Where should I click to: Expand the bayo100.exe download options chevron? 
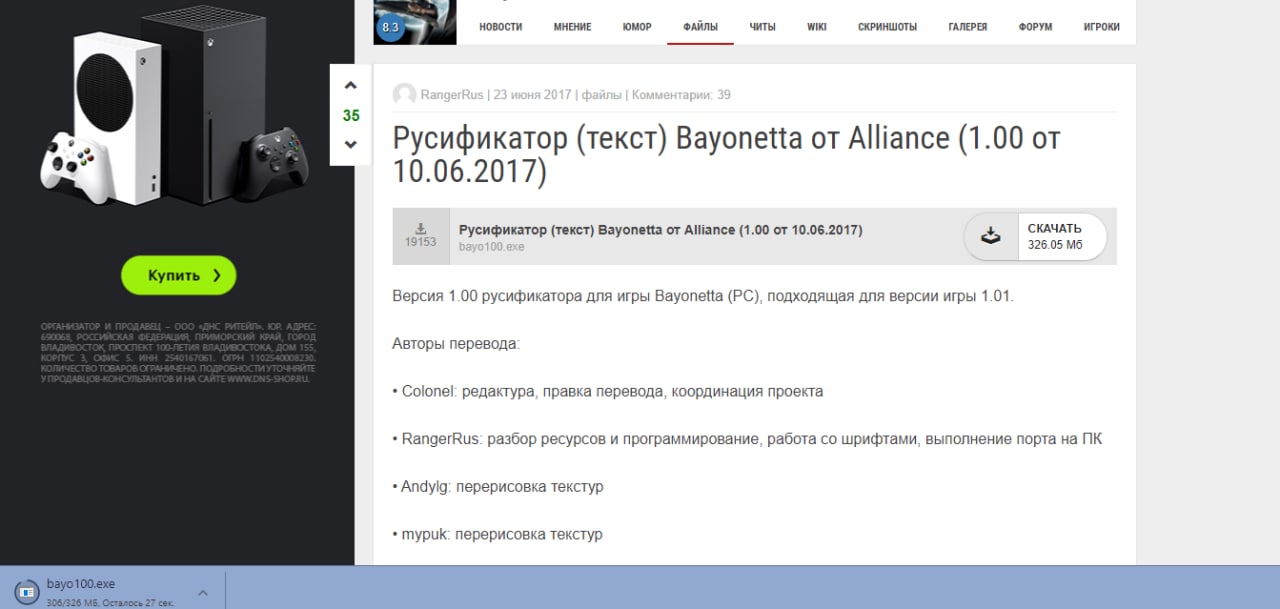coord(202,592)
